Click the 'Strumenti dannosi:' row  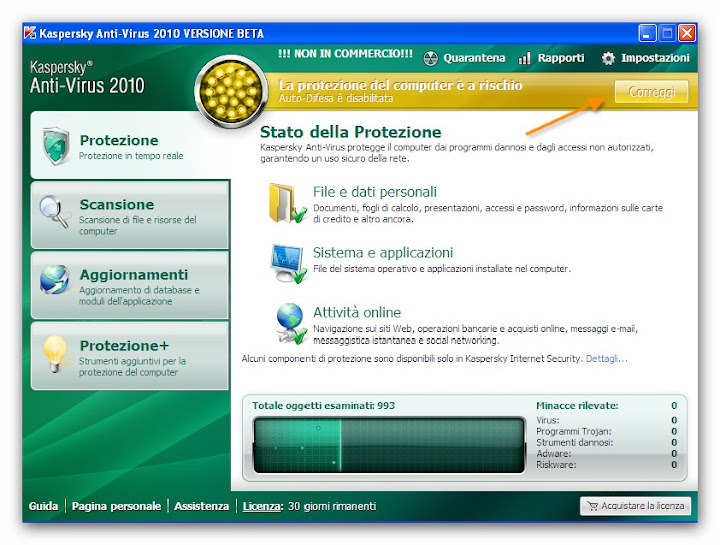coord(606,443)
